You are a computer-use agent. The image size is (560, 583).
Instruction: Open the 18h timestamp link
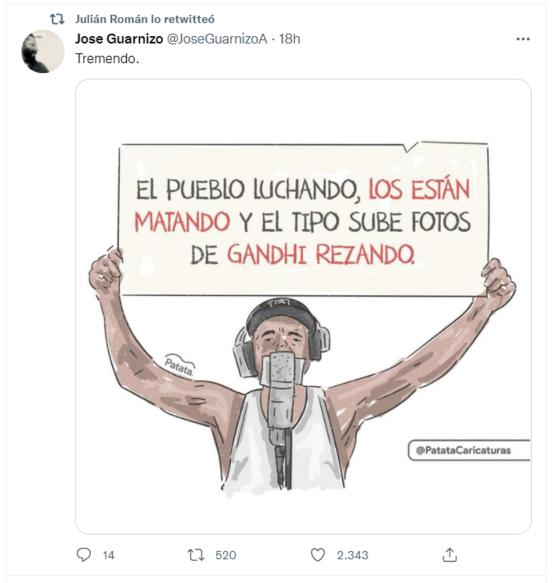pos(290,39)
